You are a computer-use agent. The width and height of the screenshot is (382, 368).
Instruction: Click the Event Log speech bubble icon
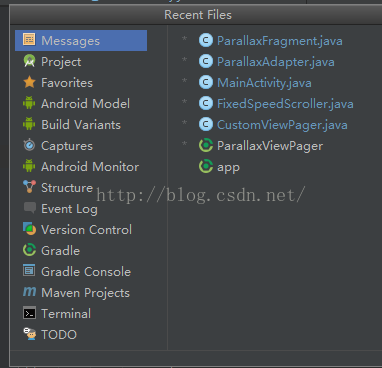pos(29,208)
